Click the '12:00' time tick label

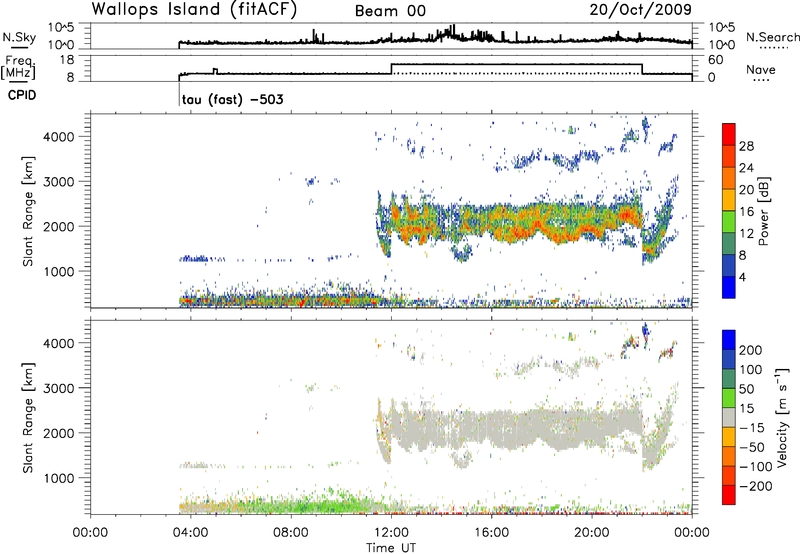pos(391,533)
